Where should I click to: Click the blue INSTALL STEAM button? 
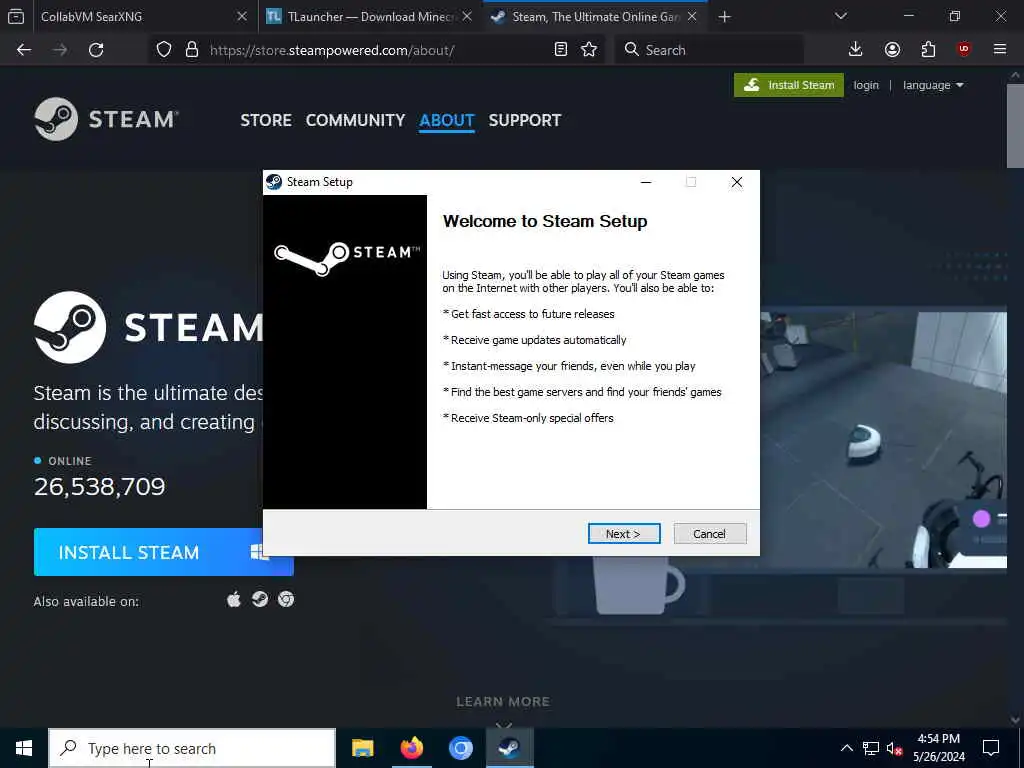point(163,552)
